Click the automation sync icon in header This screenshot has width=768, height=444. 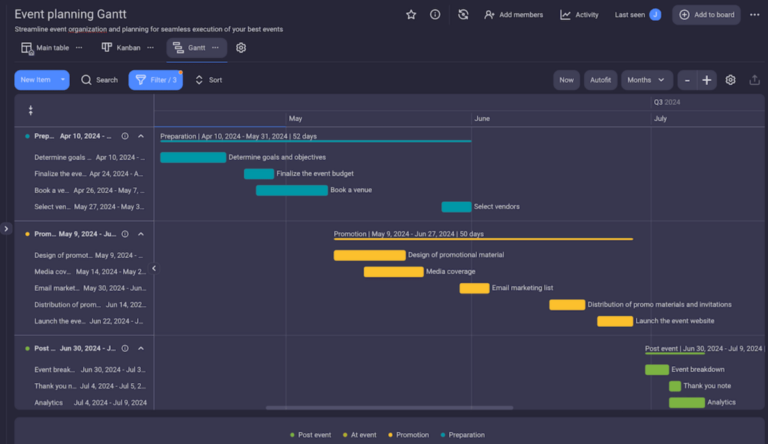click(463, 15)
